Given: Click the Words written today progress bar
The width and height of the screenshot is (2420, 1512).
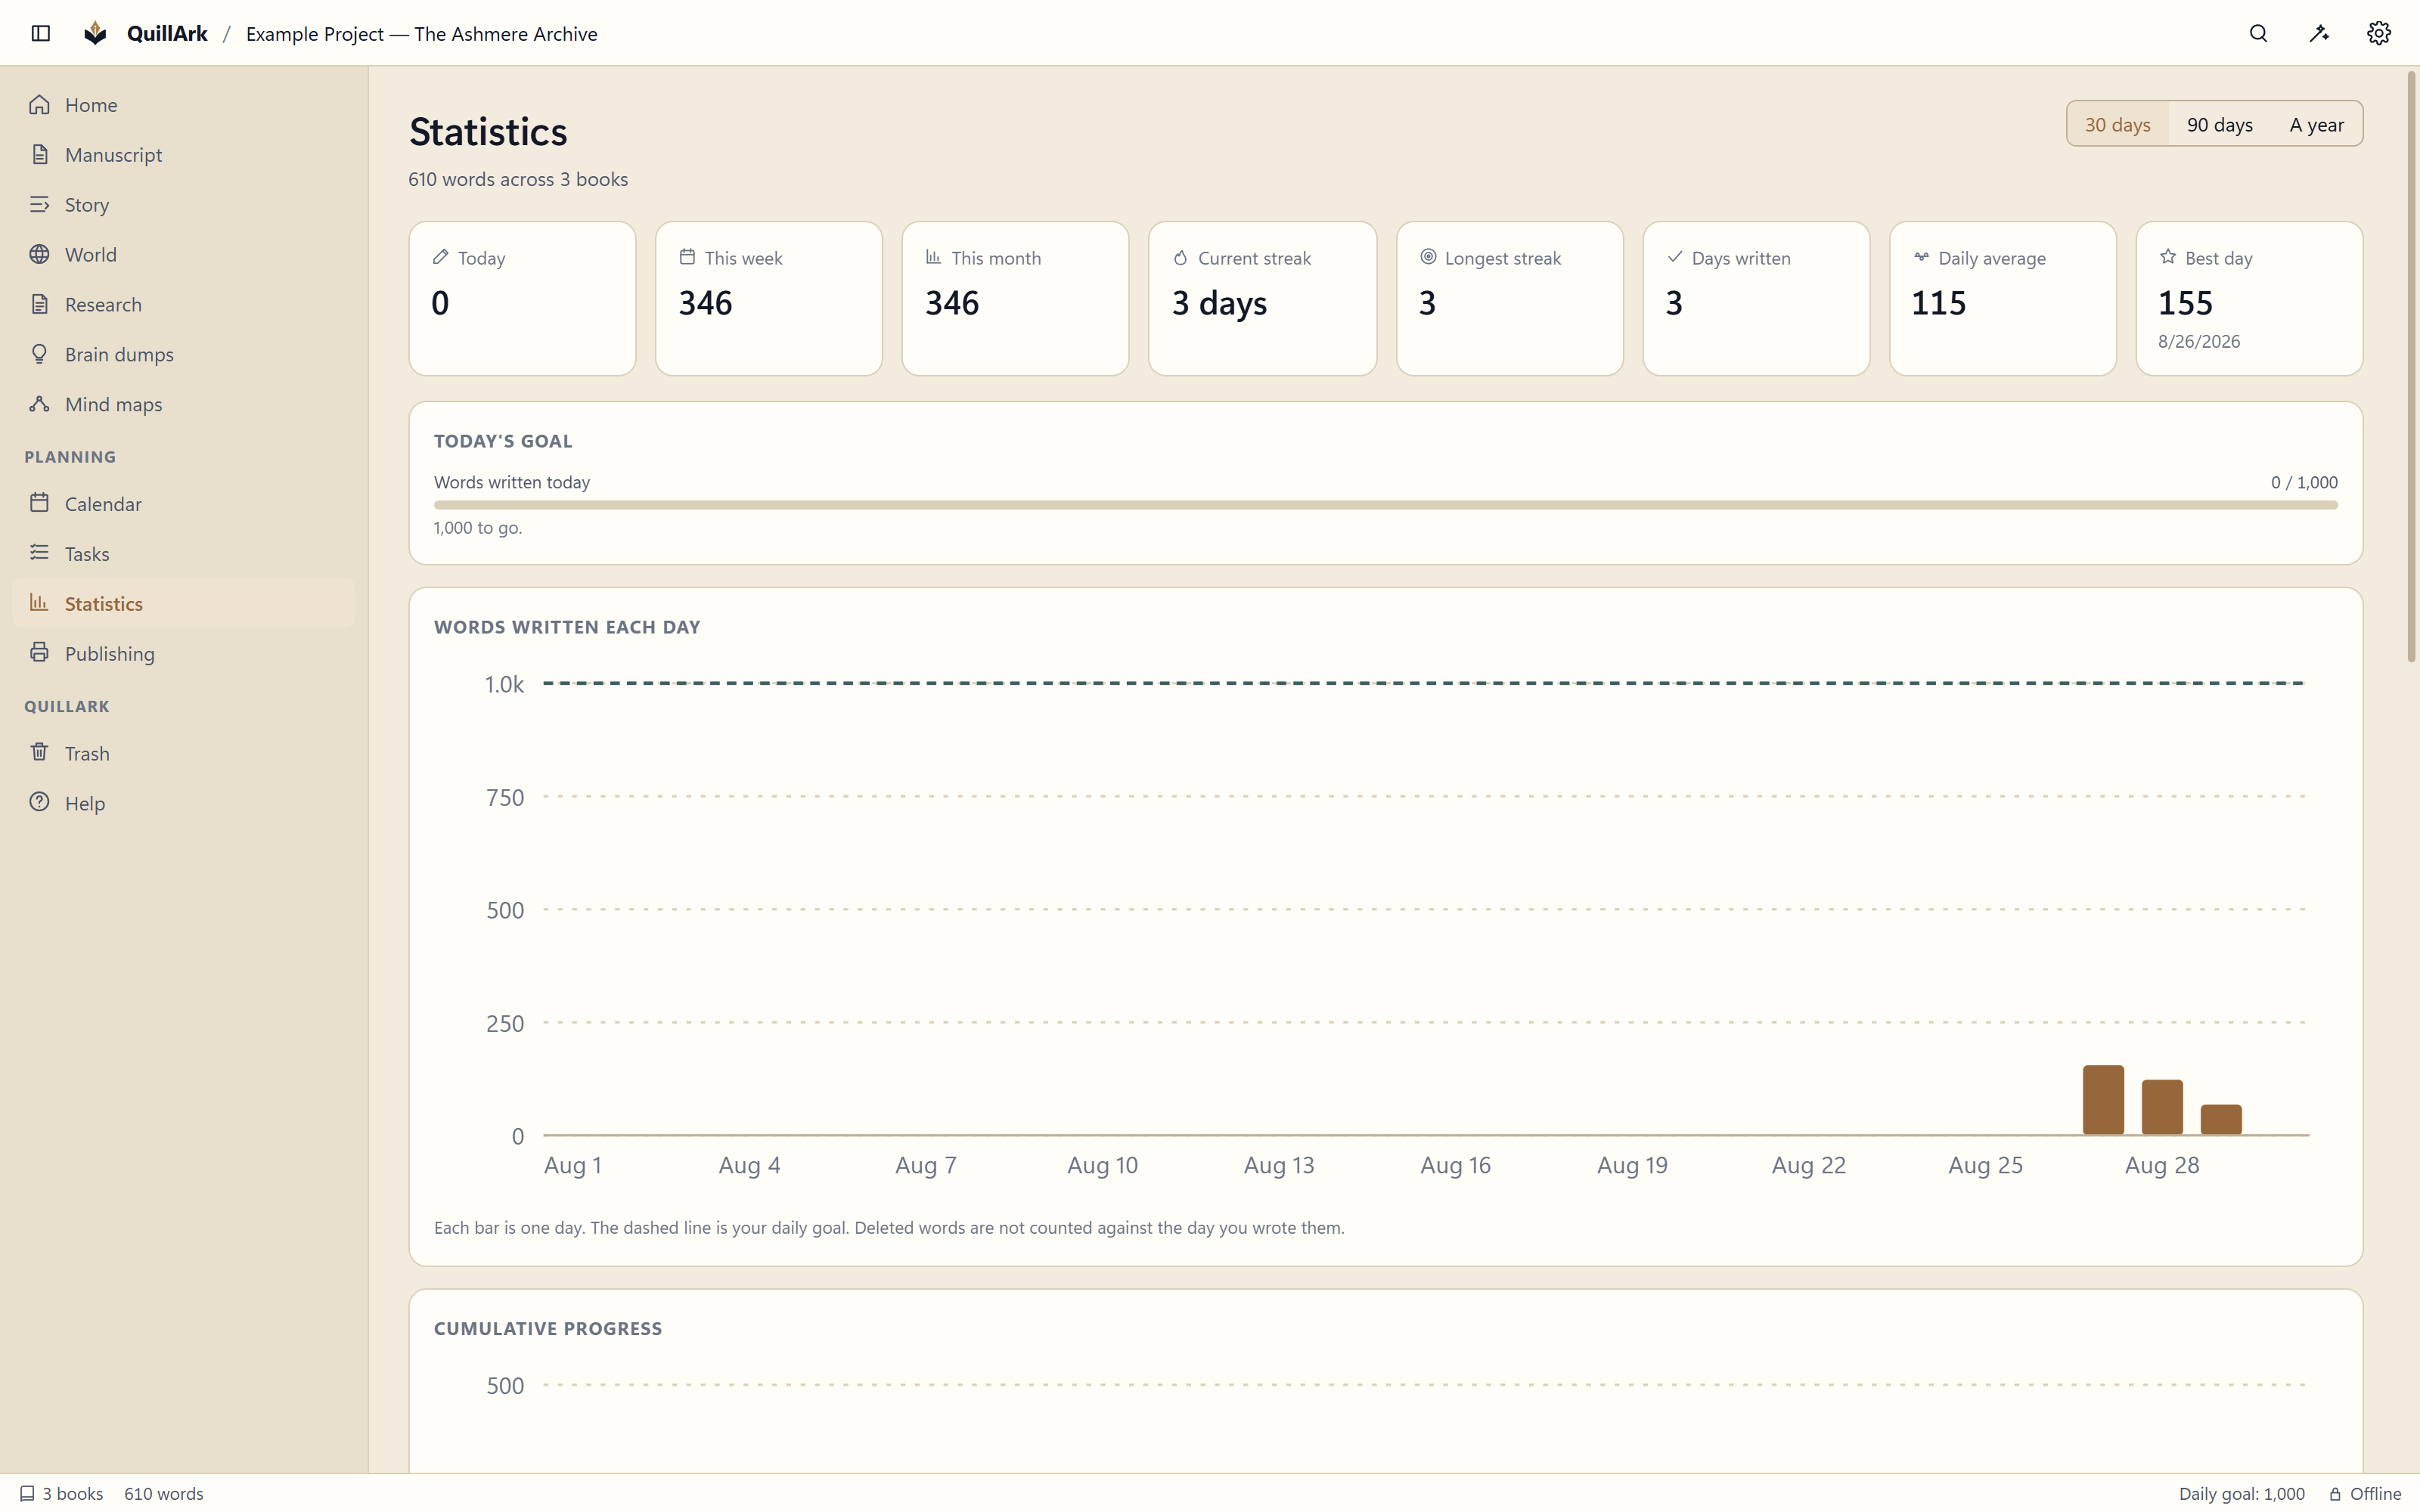Looking at the screenshot, I should pyautogui.click(x=1385, y=505).
